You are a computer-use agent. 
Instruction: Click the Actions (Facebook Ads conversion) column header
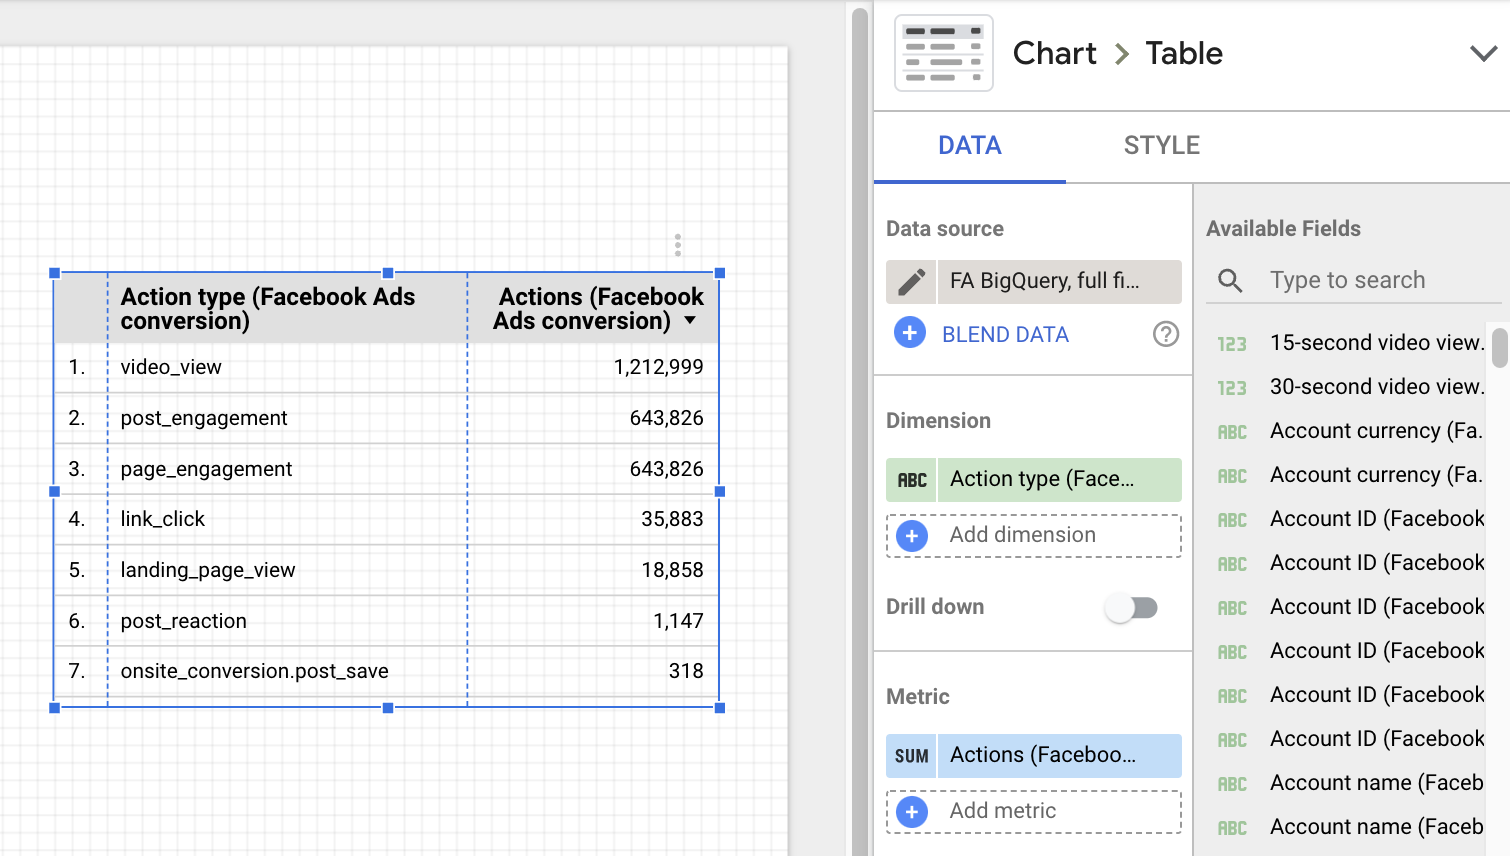pyautogui.click(x=593, y=308)
